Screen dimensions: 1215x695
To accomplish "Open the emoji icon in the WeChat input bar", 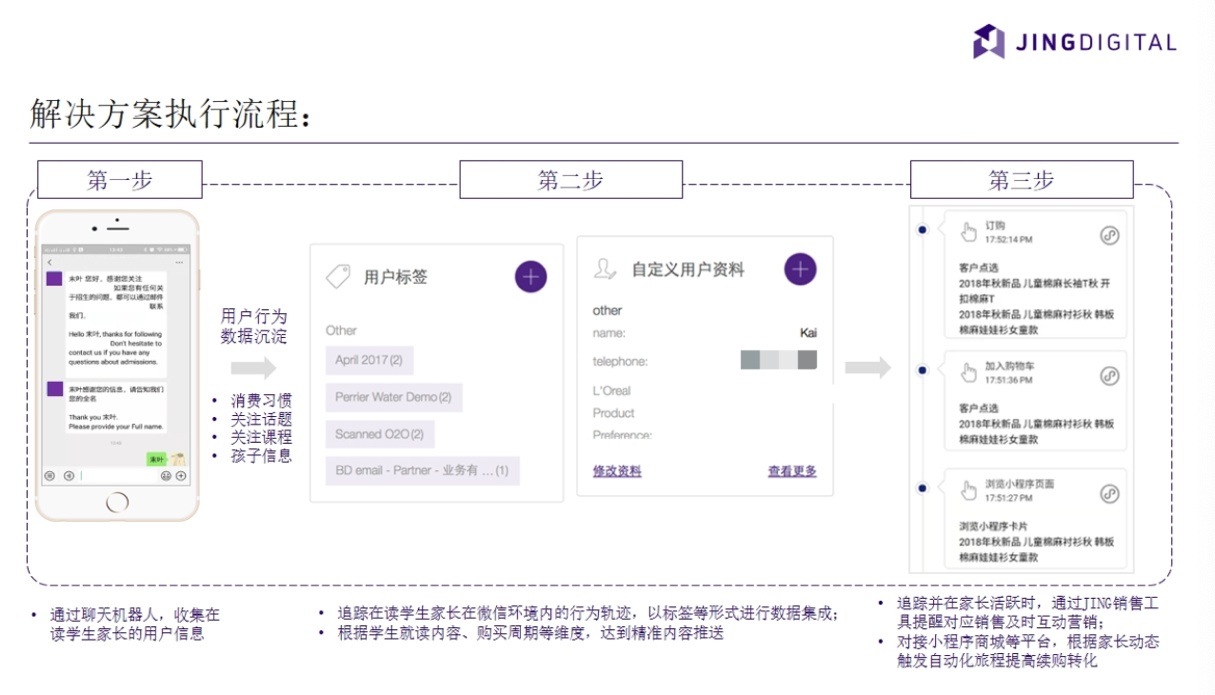I will pyautogui.click(x=166, y=476).
